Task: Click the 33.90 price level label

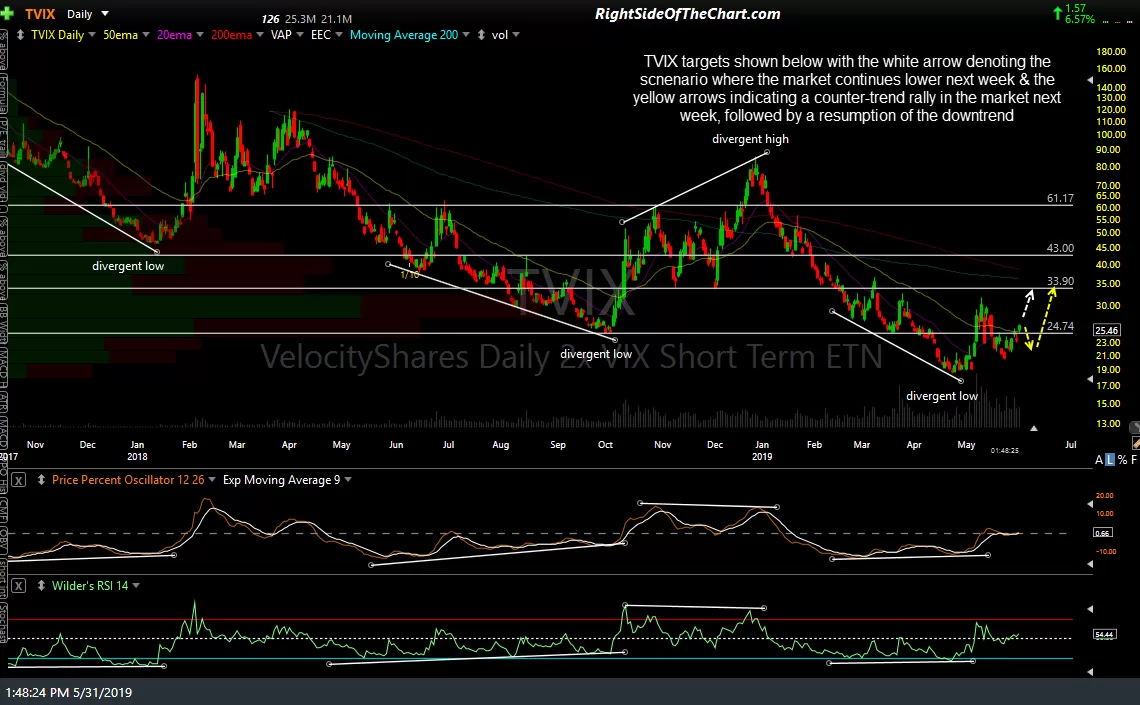Action: pos(1060,281)
